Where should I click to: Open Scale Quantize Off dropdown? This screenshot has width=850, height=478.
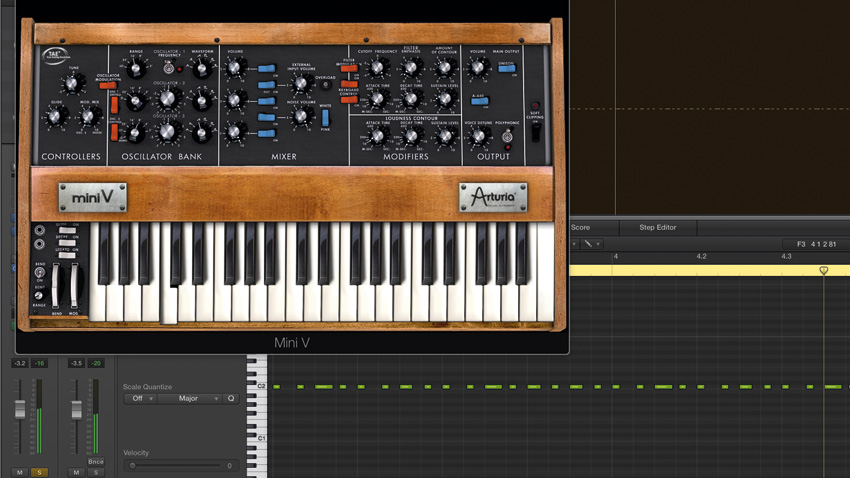tap(140, 399)
